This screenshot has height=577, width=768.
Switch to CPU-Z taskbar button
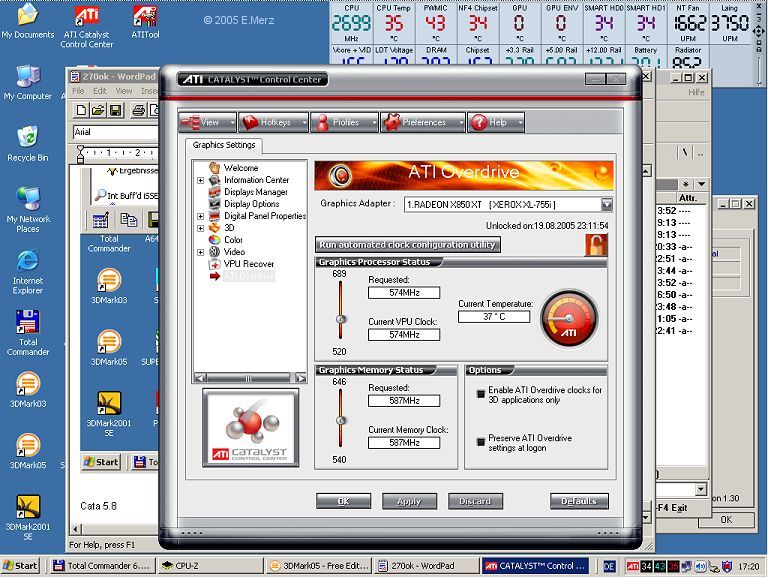(x=211, y=566)
